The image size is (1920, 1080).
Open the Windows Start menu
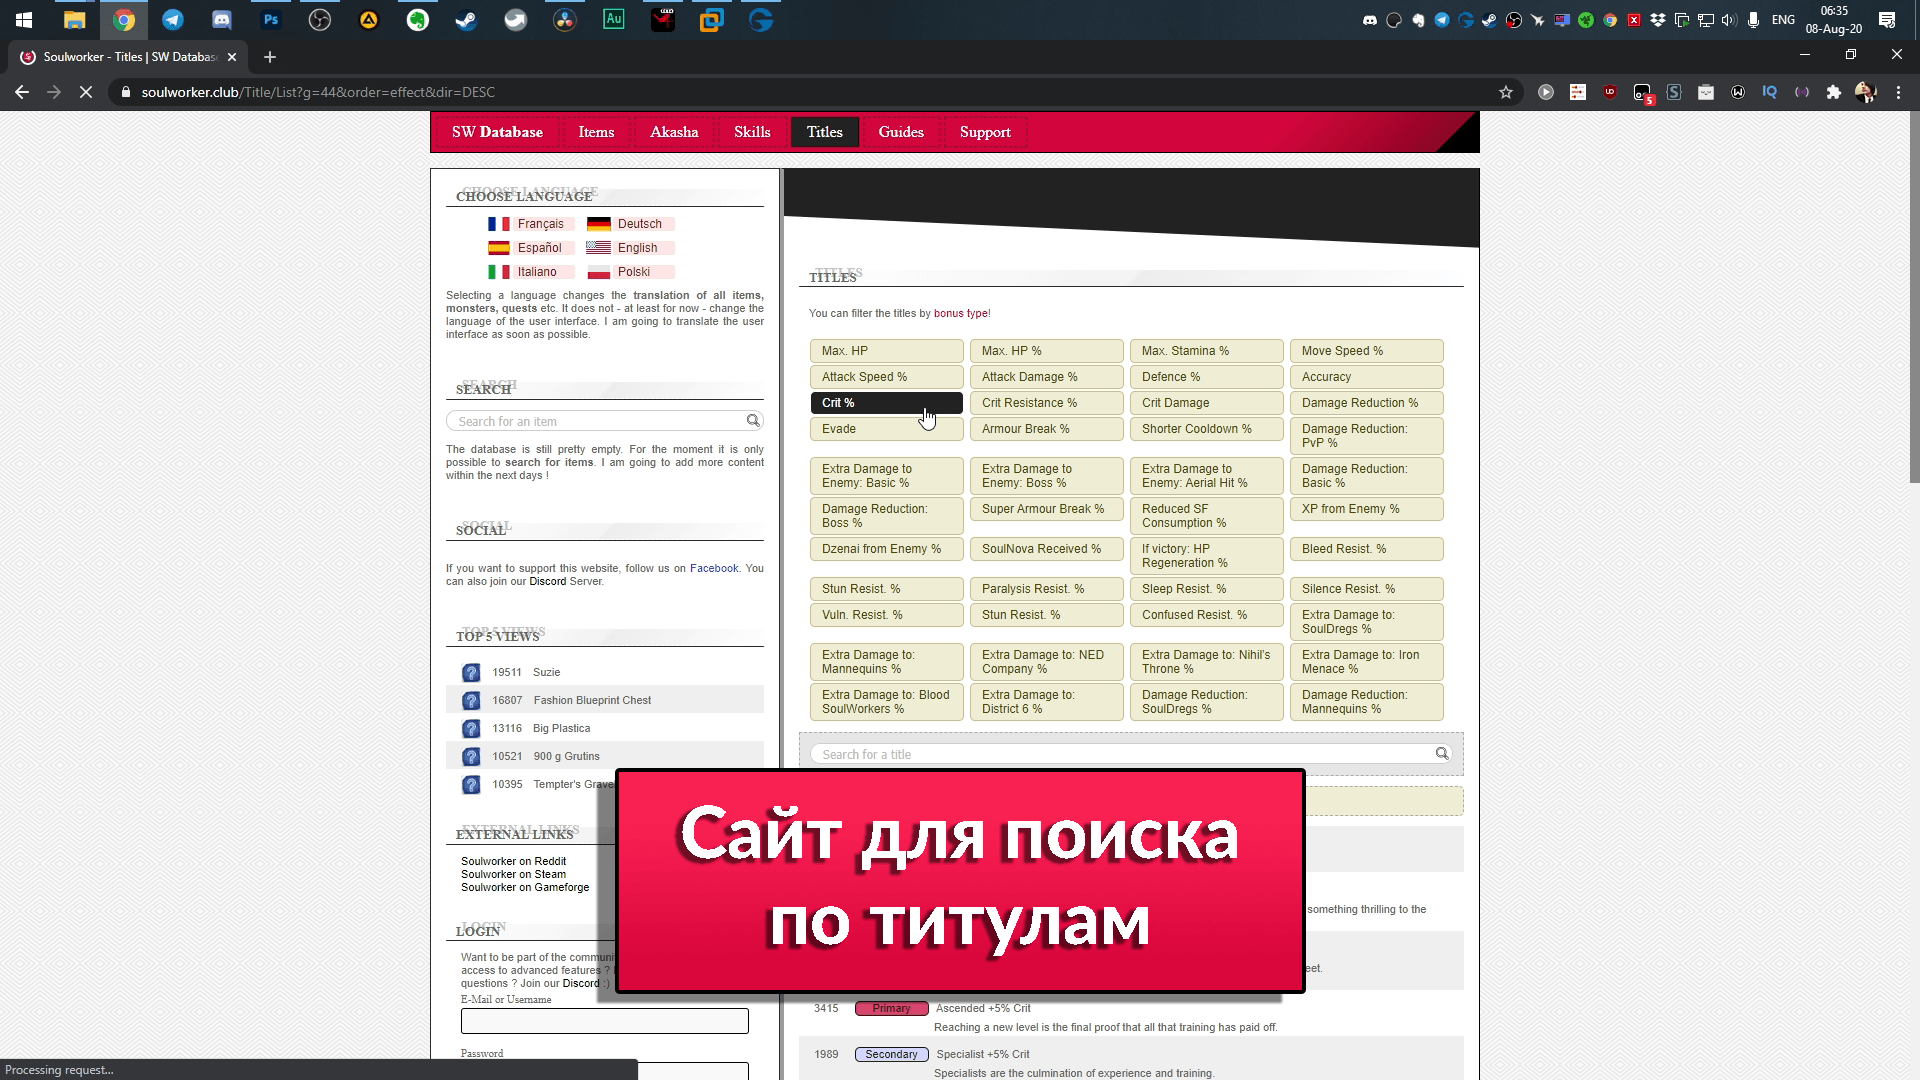[24, 19]
